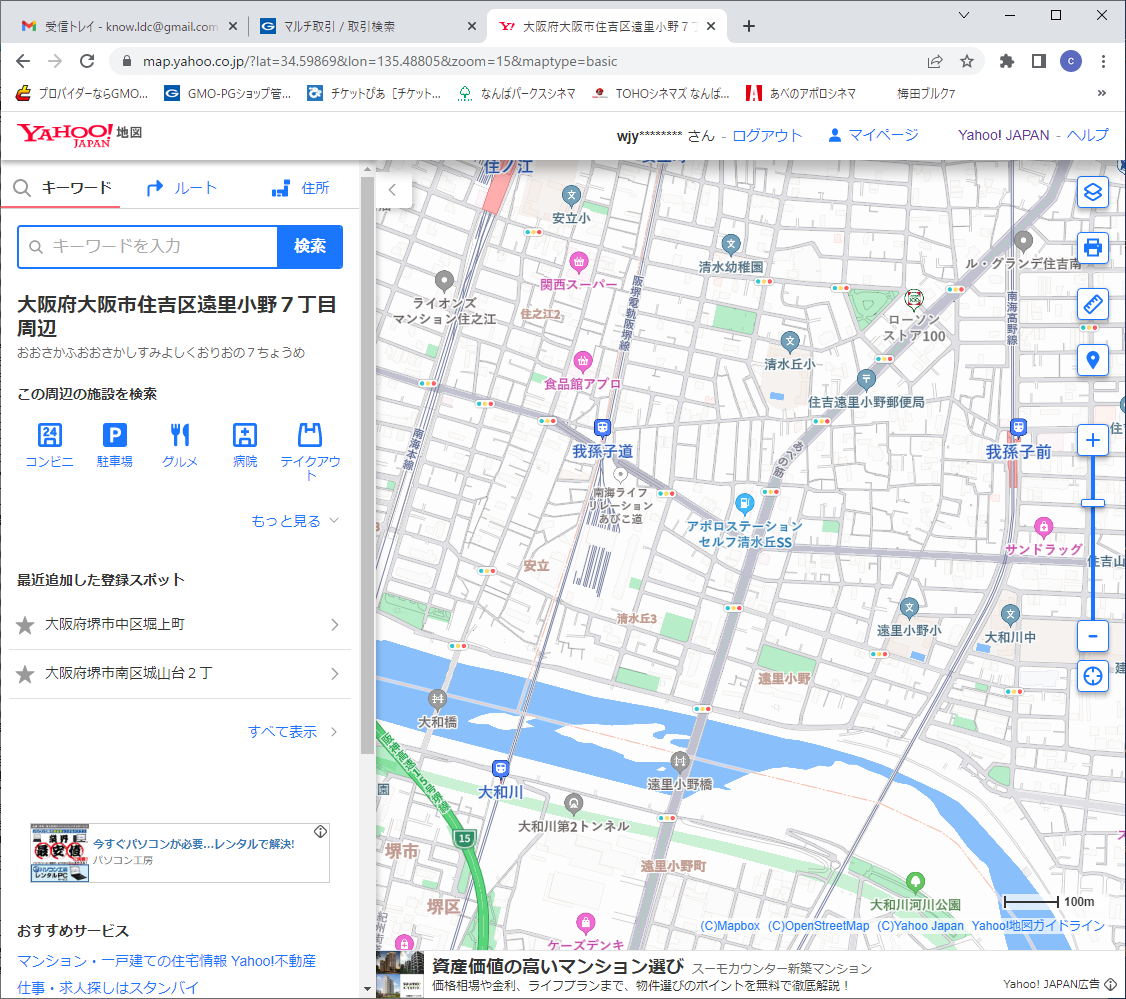Search nearby hospitals (病院)
Screen dimensions: 1126x999
tap(245, 445)
